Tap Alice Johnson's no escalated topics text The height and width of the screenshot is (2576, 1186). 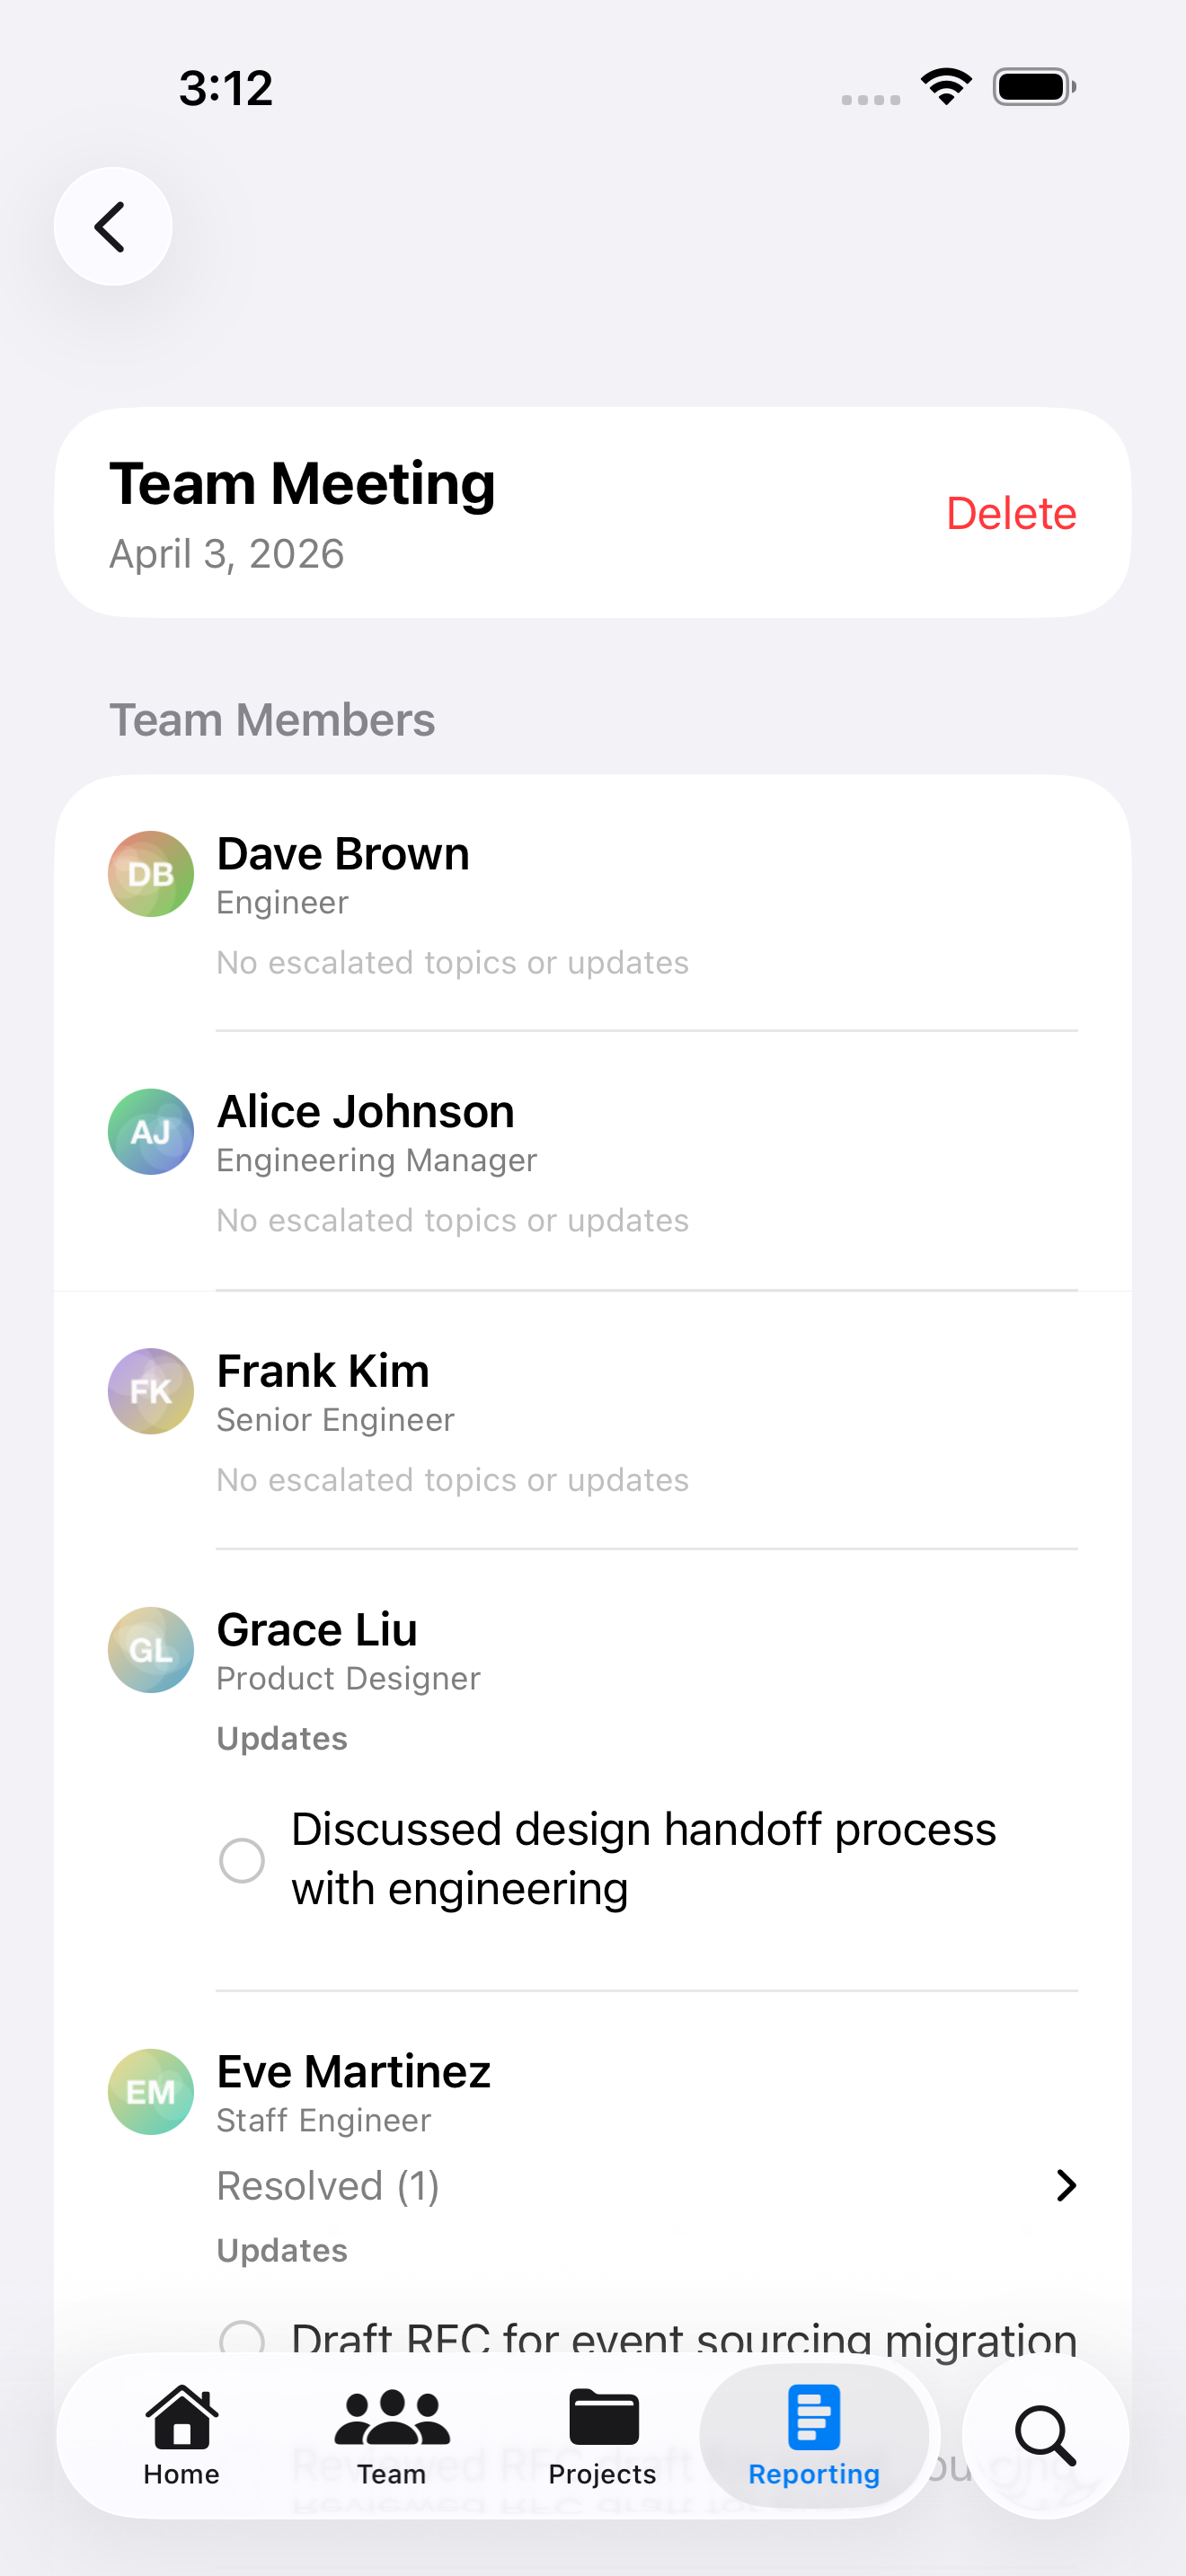click(x=453, y=1220)
